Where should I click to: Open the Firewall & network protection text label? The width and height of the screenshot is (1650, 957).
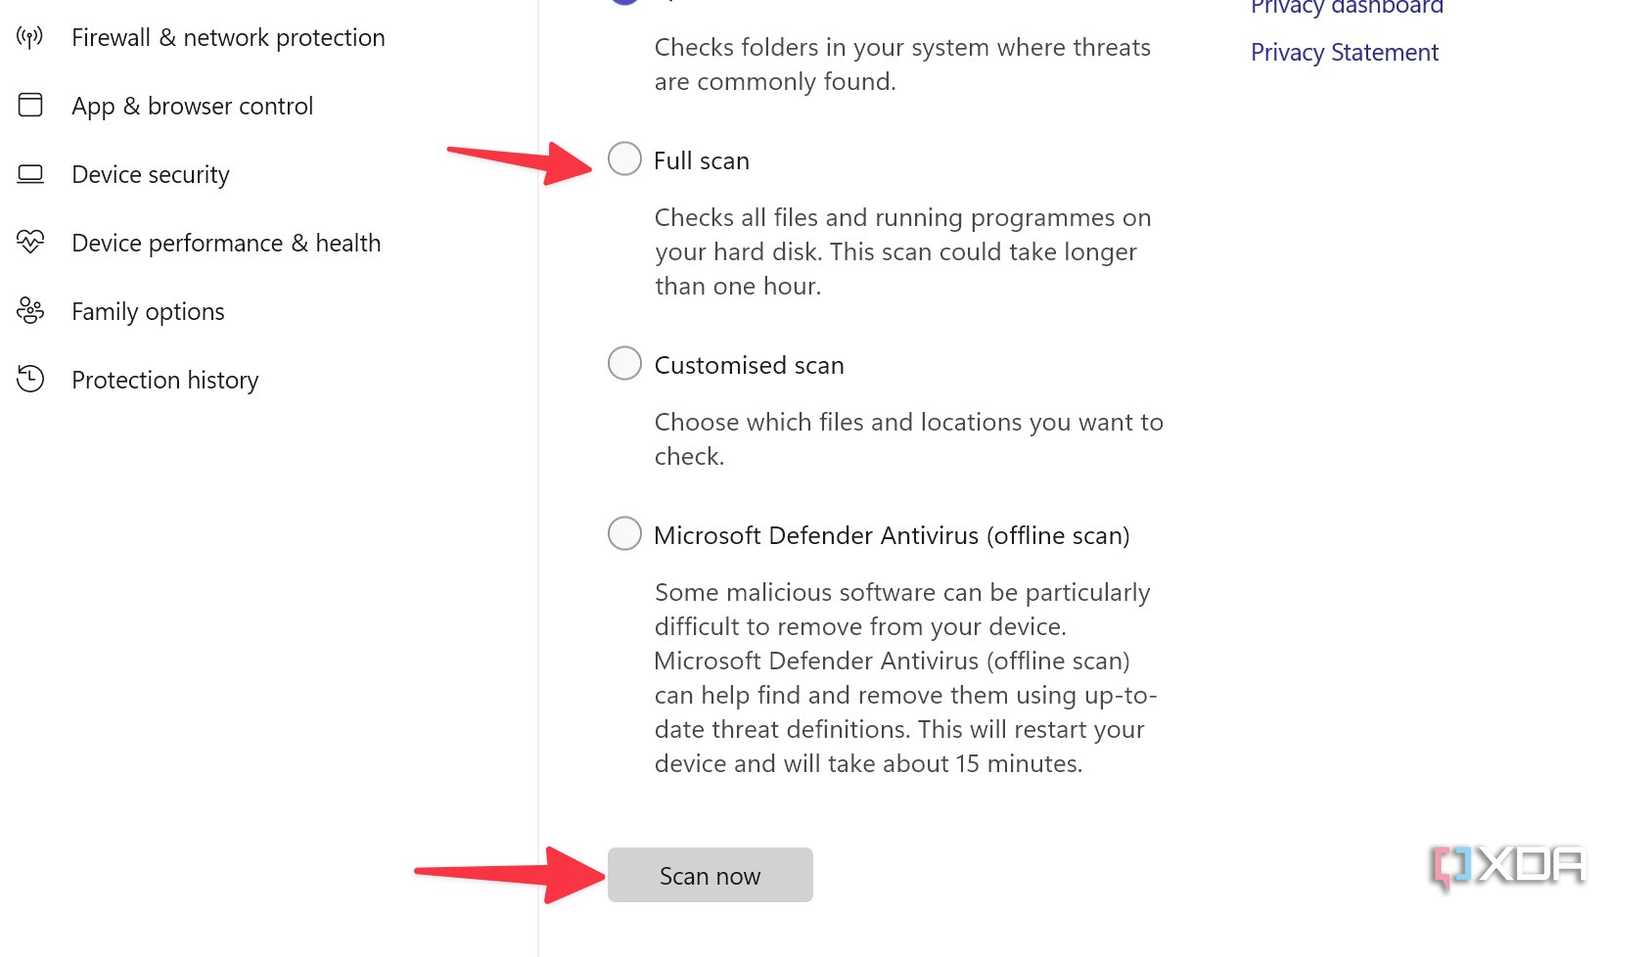[x=228, y=38]
